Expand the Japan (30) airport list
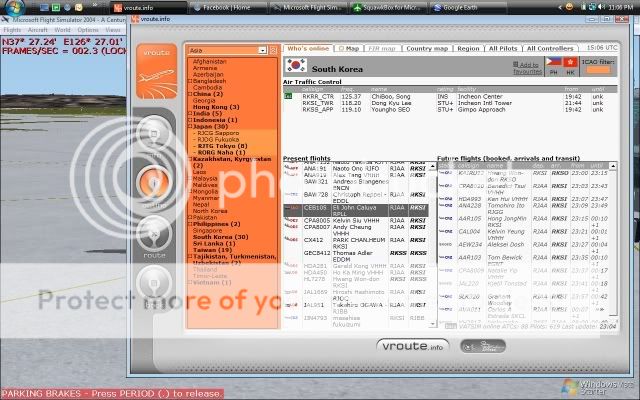The image size is (640, 400). click(189, 126)
